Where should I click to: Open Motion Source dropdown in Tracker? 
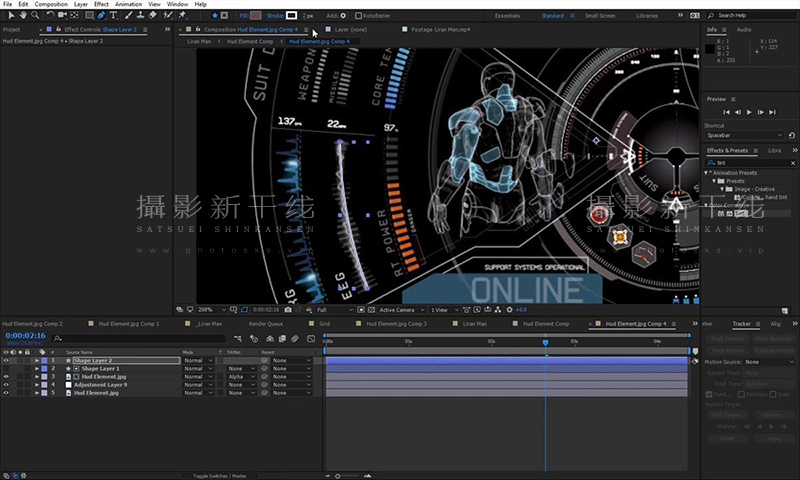coord(769,362)
